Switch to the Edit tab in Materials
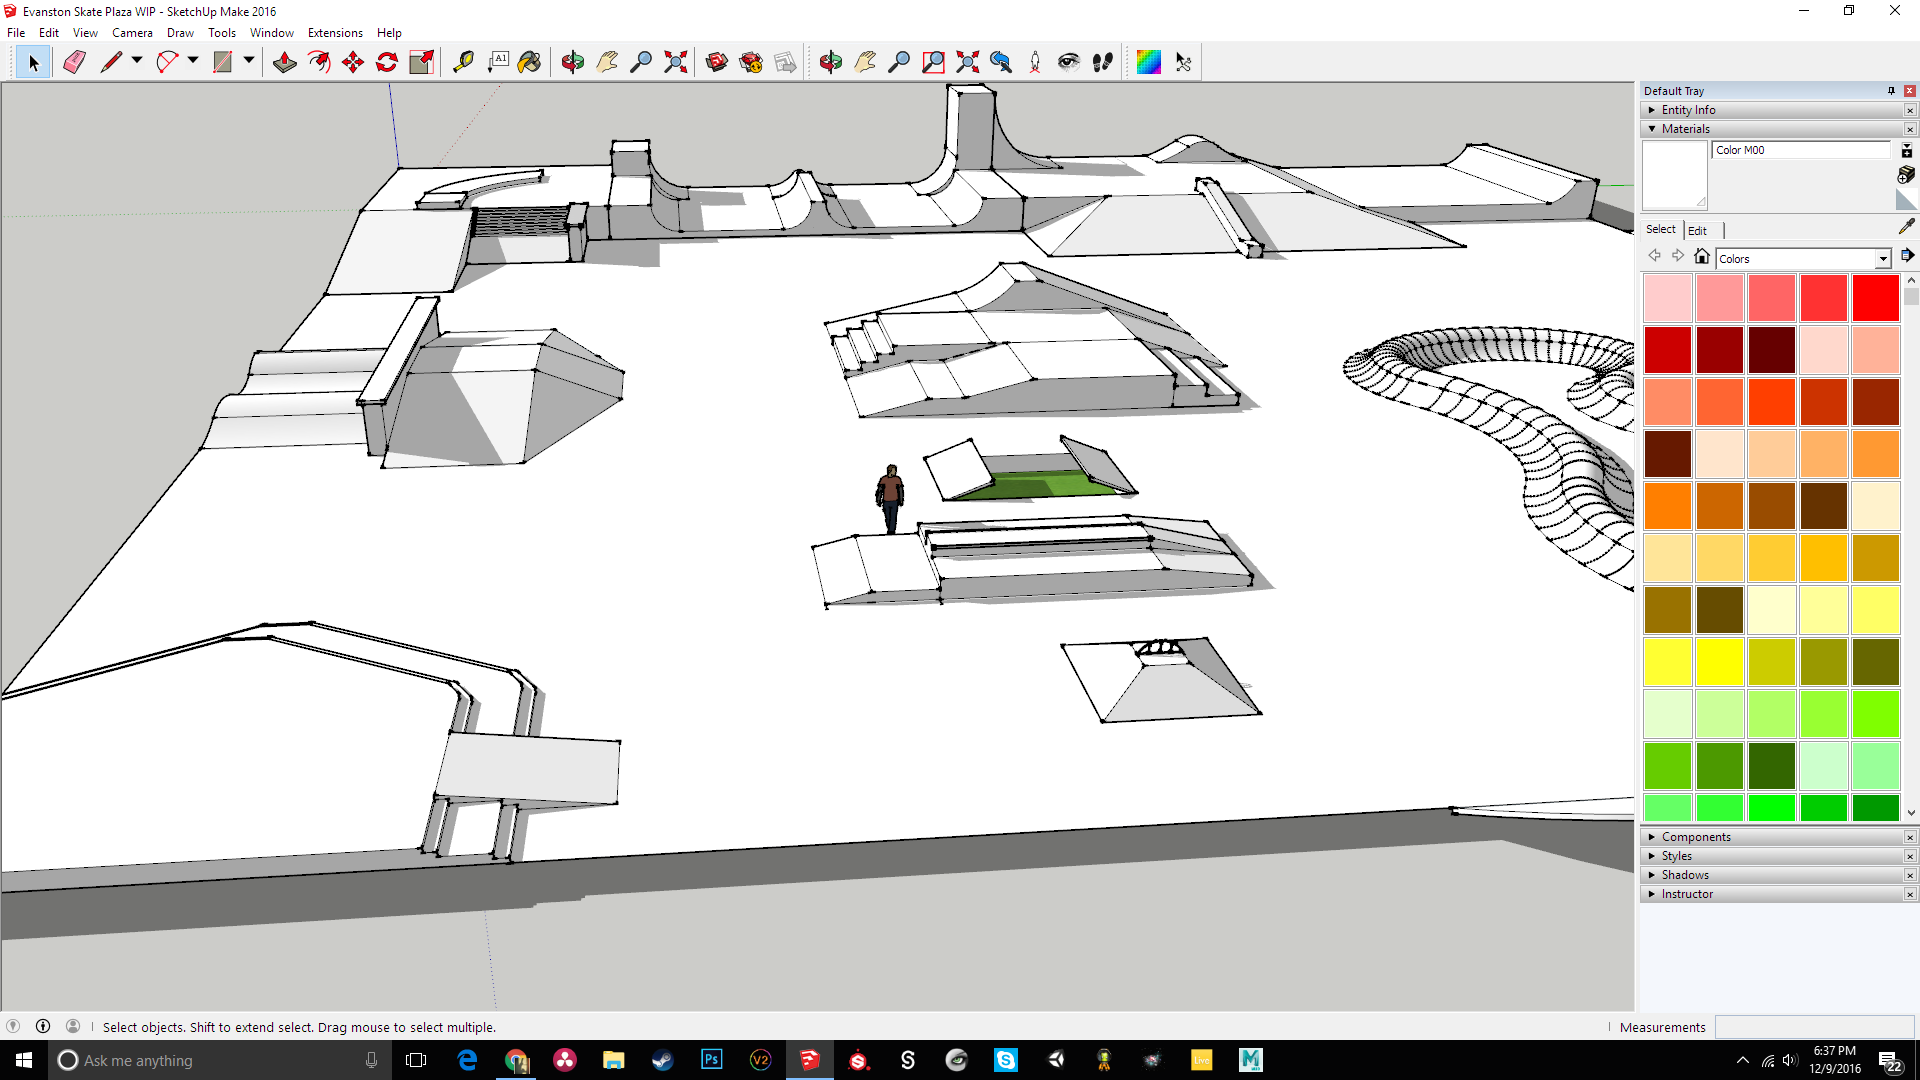 (x=1697, y=230)
